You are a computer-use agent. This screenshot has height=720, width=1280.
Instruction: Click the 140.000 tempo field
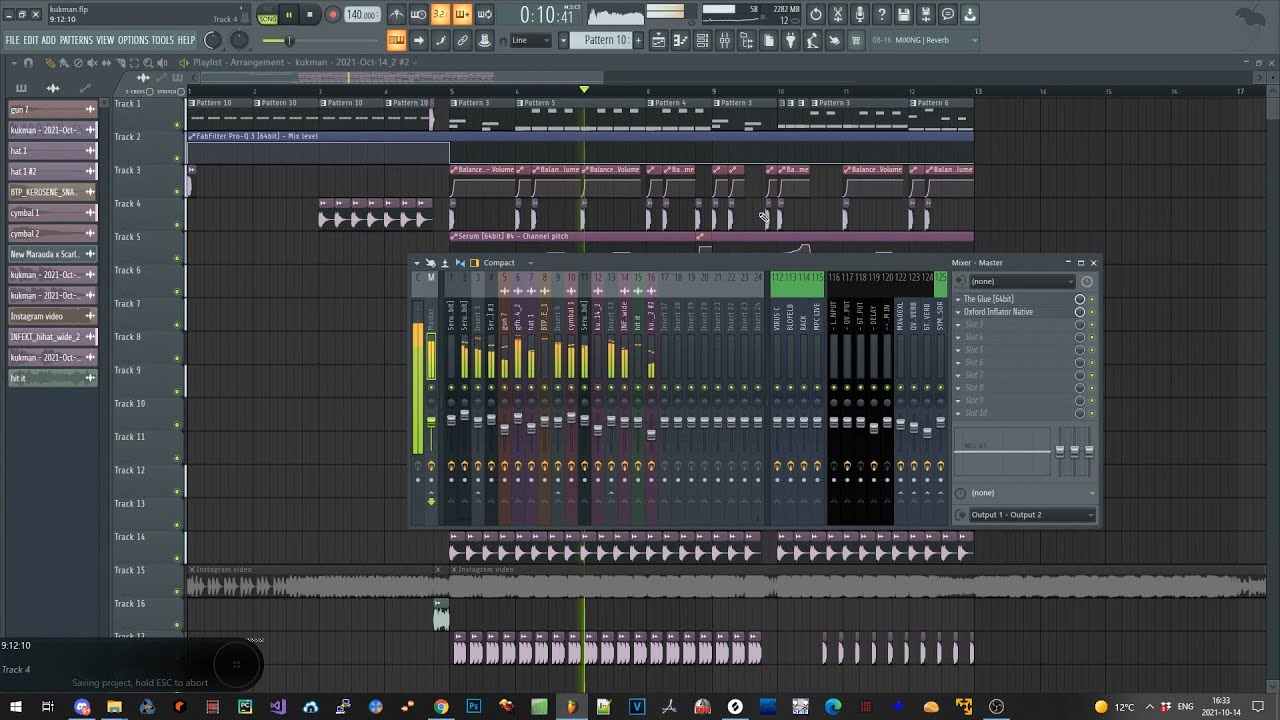pos(362,15)
